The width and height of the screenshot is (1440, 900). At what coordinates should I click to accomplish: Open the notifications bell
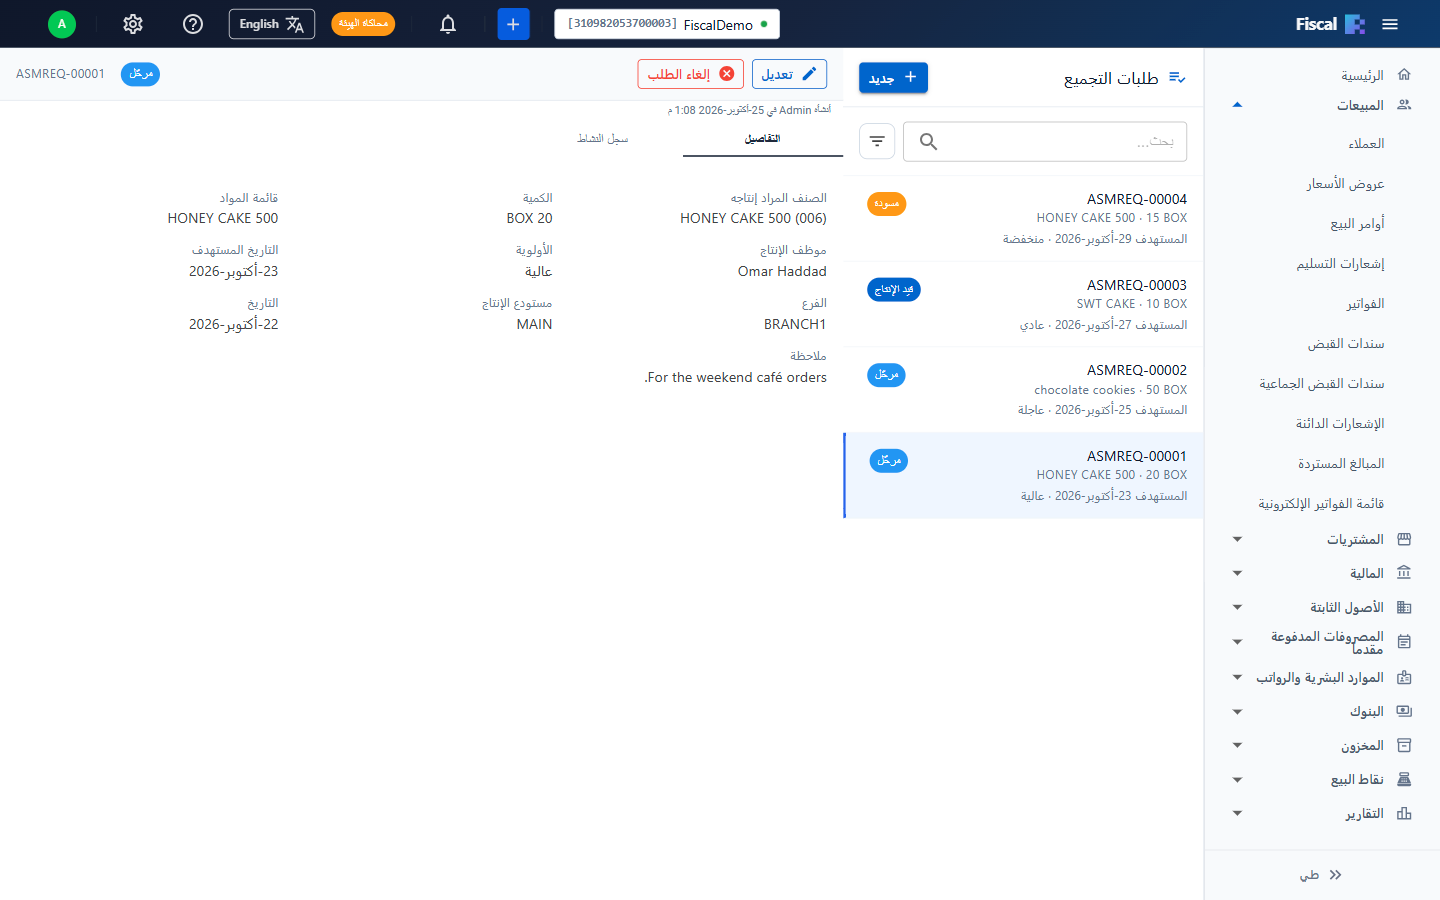coord(448,24)
